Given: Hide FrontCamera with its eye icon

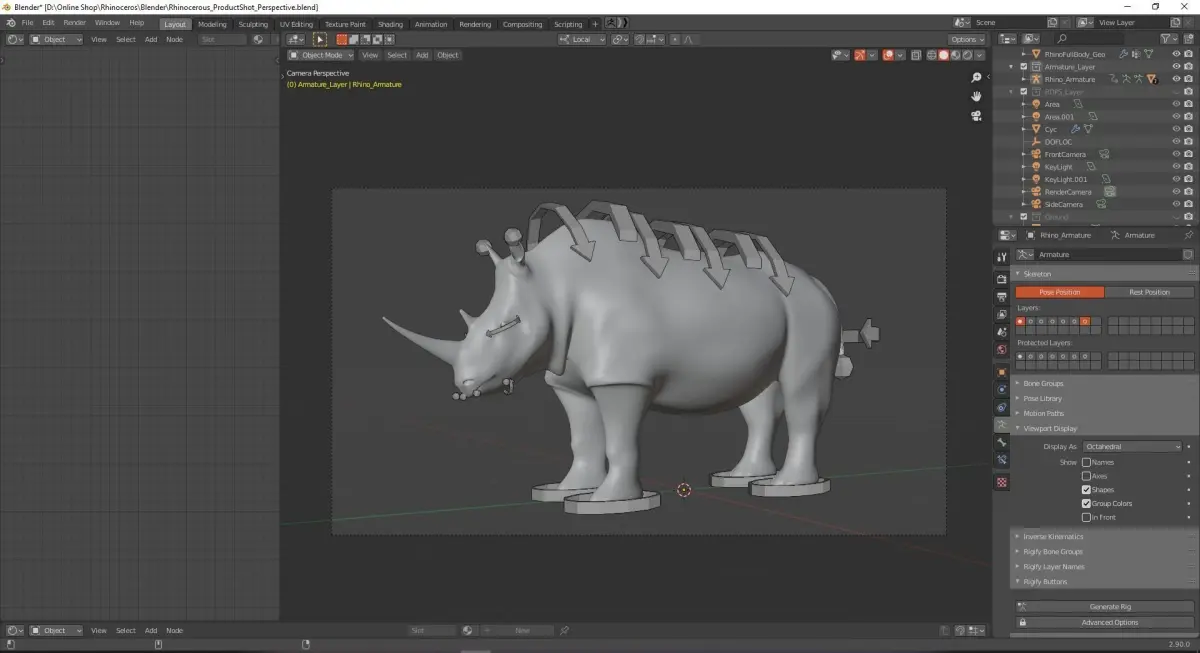Looking at the screenshot, I should point(1176,154).
